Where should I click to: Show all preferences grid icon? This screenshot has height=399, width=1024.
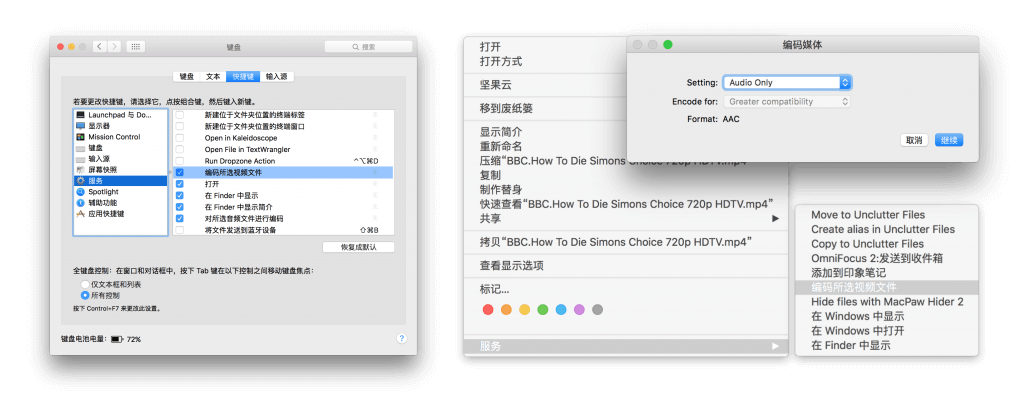coord(135,46)
